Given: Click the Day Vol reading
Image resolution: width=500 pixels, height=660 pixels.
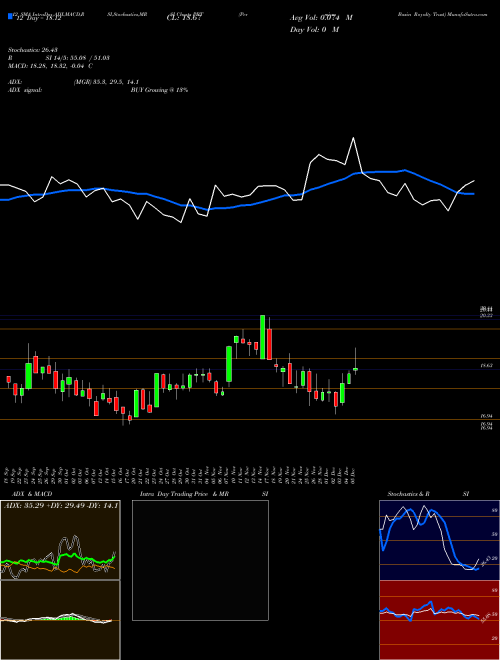Looking at the screenshot, I should (x=314, y=30).
